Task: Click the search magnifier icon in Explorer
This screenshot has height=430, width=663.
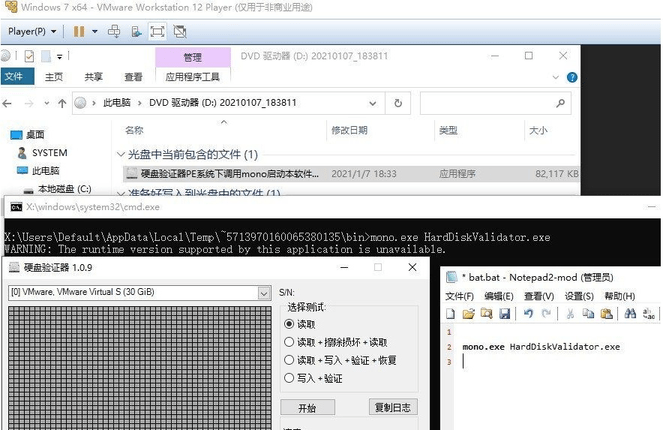Action: pos(561,103)
